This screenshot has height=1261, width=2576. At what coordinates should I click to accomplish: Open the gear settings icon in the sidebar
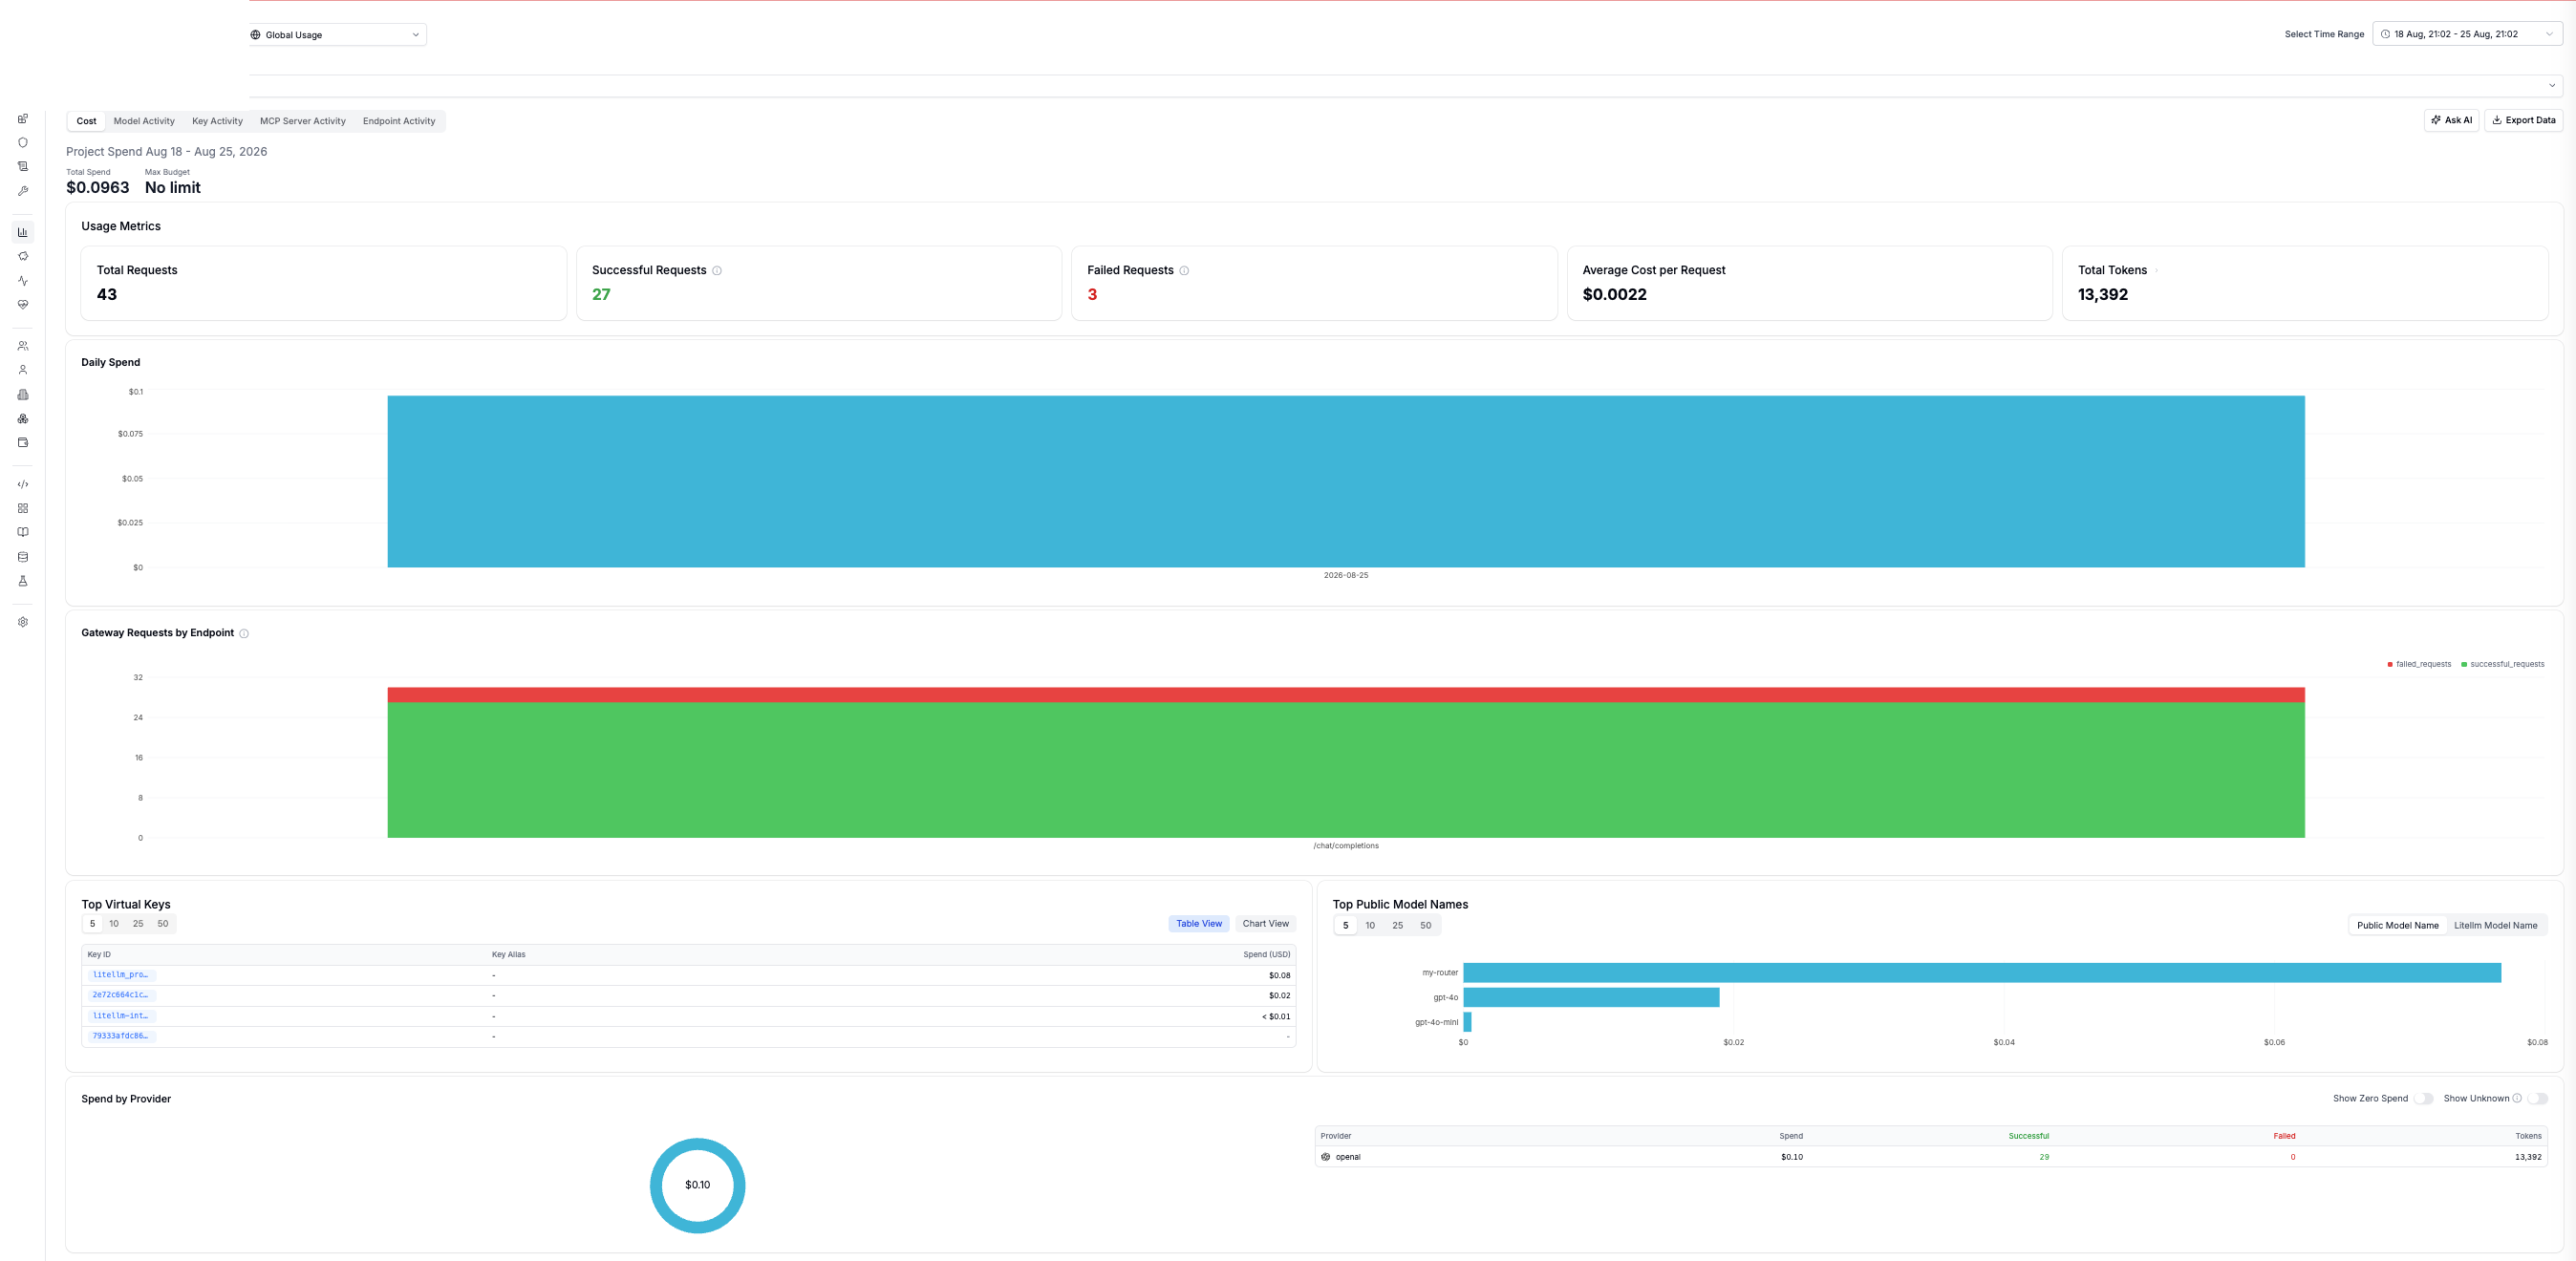[x=23, y=622]
